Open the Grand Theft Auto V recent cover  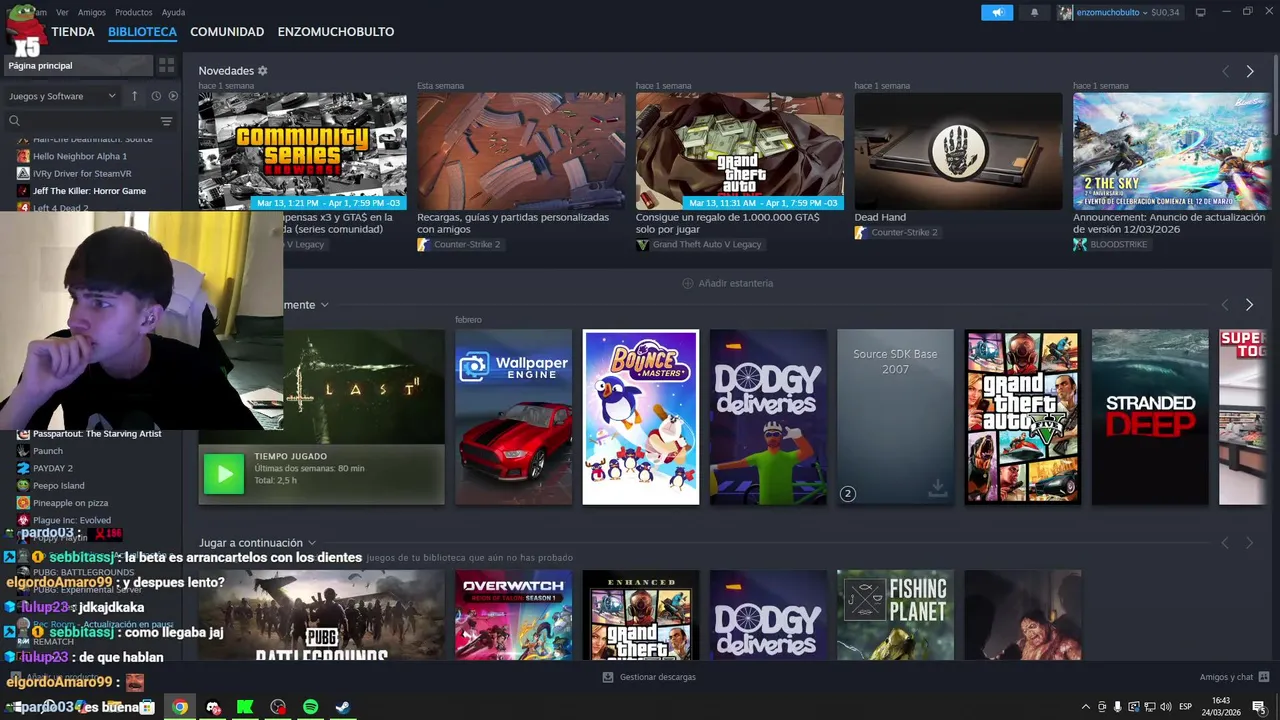pos(1022,417)
